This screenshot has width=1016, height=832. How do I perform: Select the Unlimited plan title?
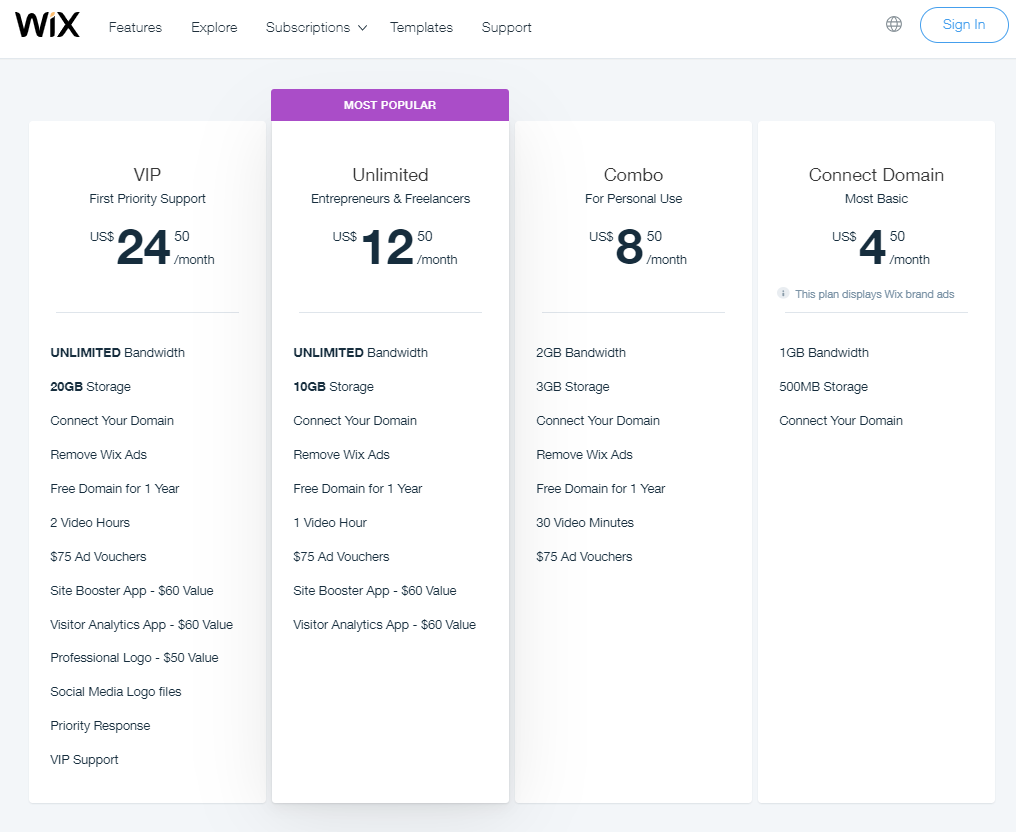[390, 175]
